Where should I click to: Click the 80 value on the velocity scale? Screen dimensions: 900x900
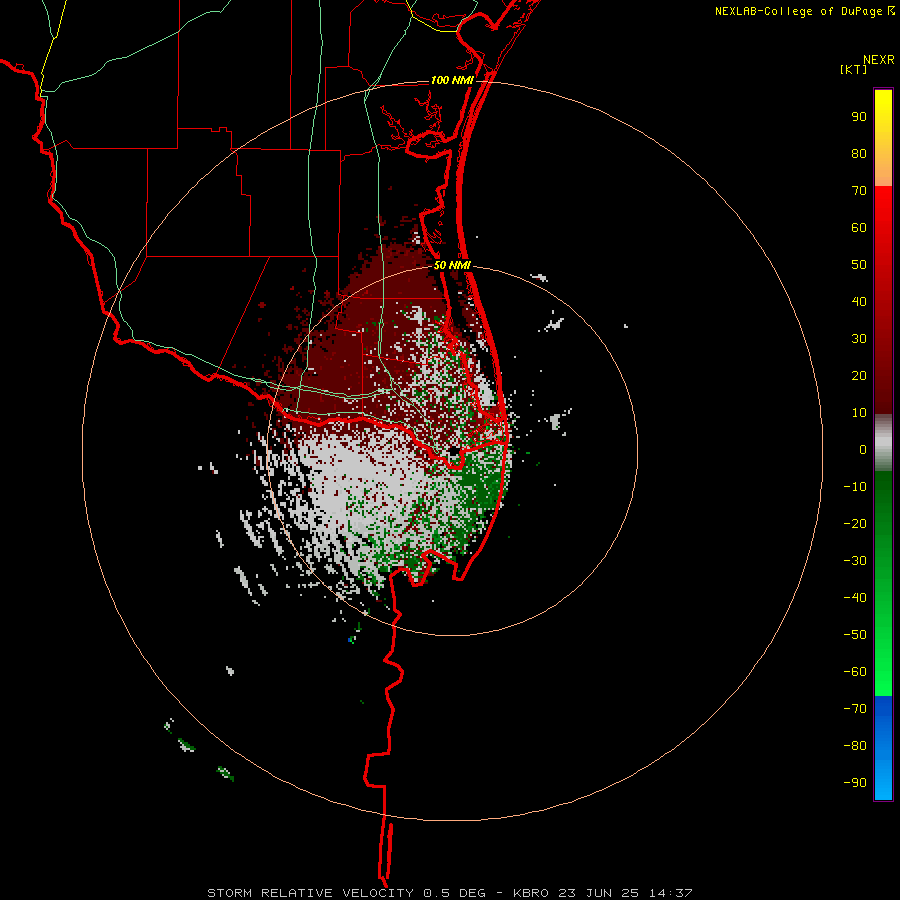coord(859,154)
